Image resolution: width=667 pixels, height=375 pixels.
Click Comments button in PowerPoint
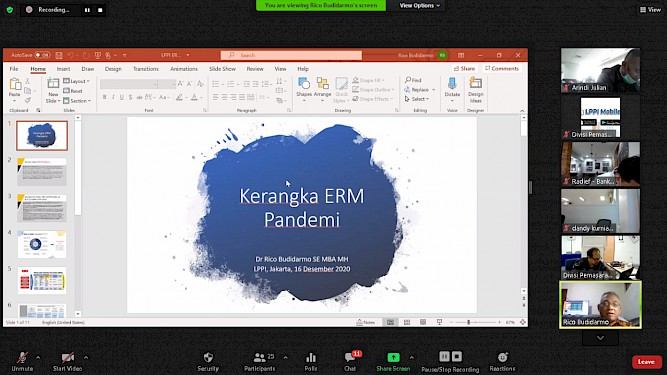(502, 68)
